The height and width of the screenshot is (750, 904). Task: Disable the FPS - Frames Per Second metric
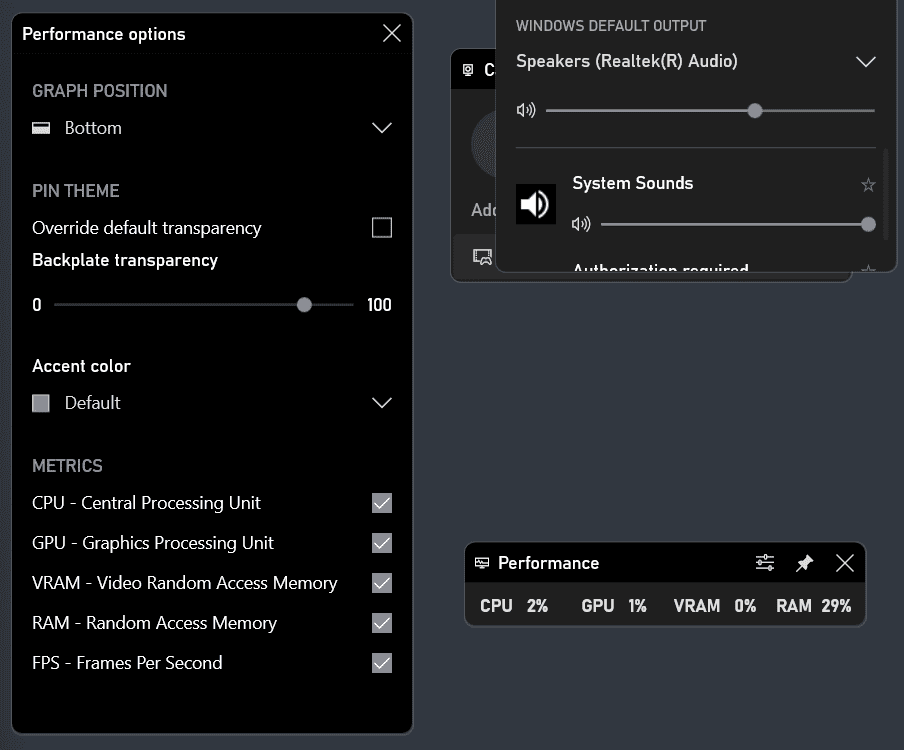tap(381, 663)
